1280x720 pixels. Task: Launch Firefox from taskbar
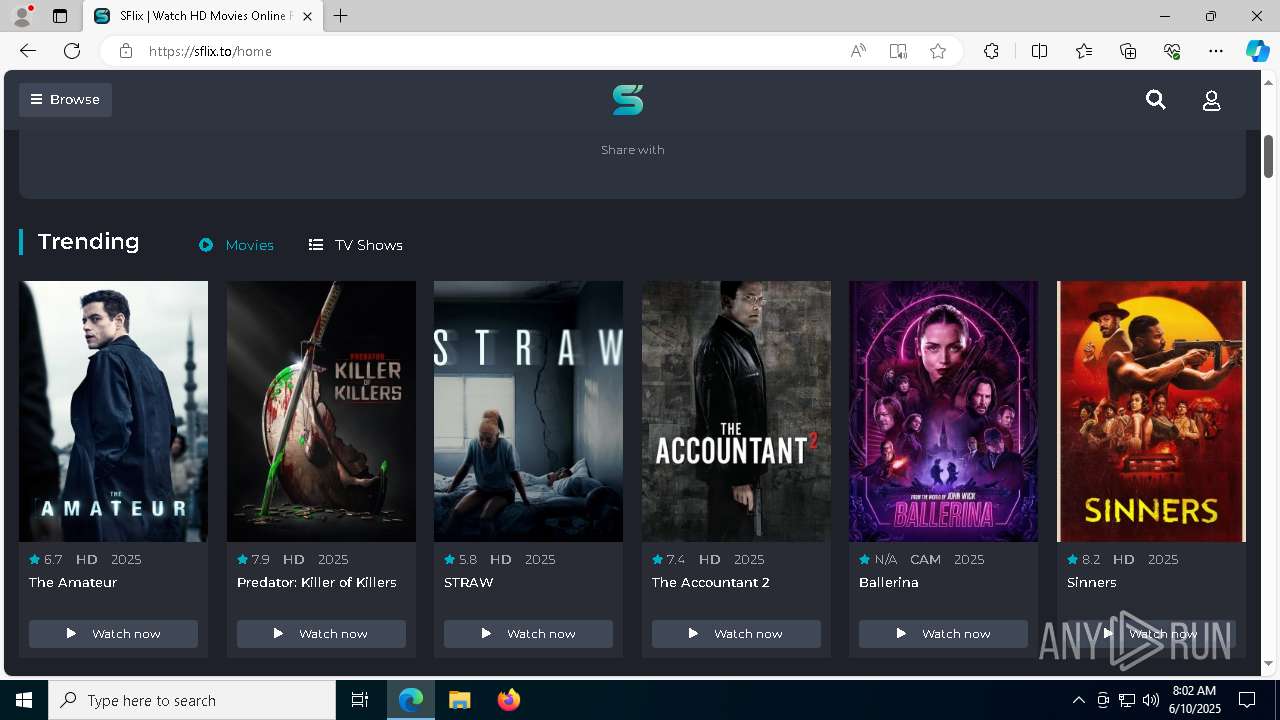[508, 700]
